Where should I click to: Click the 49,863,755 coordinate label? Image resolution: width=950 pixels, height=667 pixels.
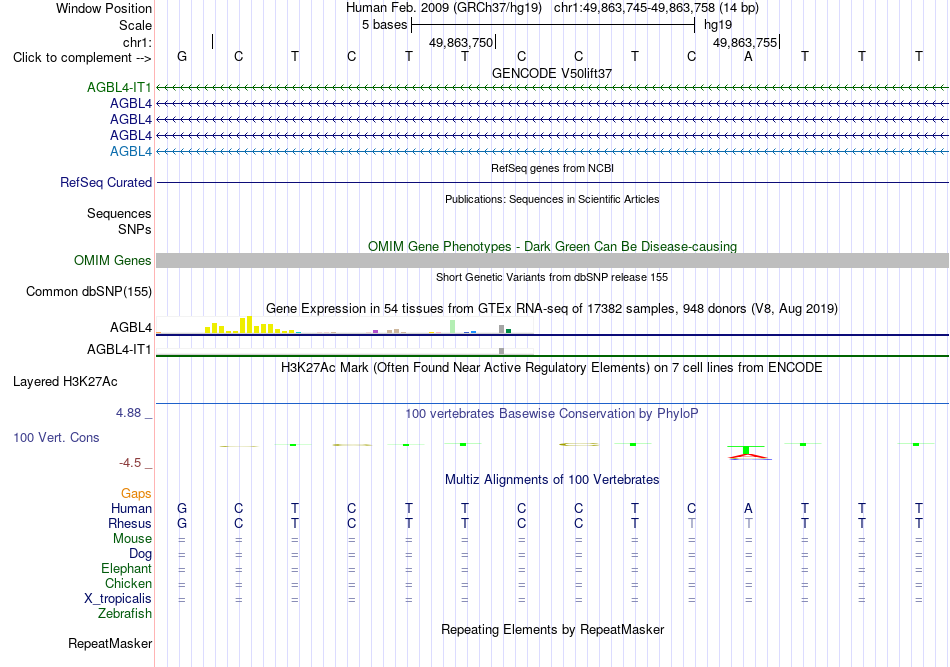[x=745, y=42]
